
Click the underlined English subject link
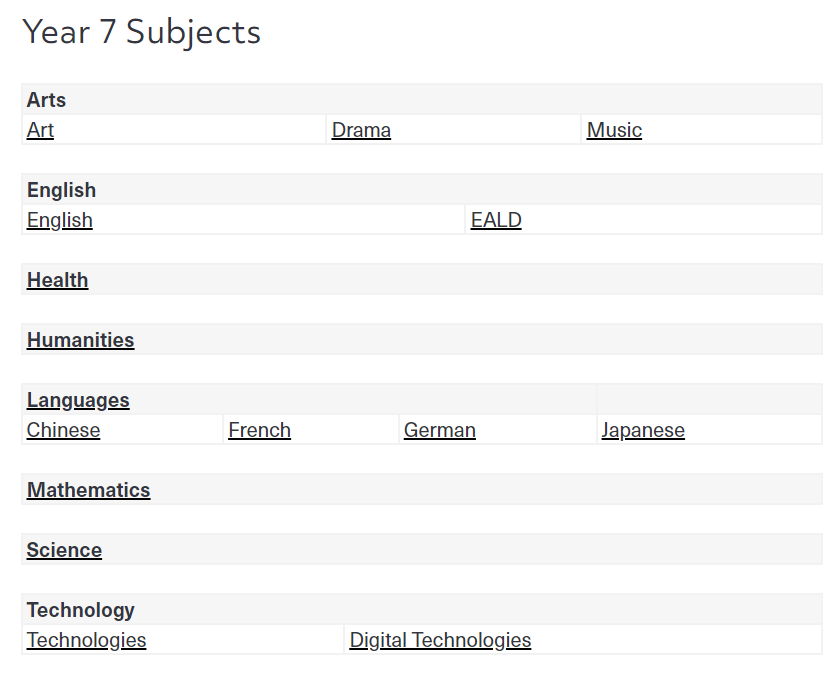point(60,220)
